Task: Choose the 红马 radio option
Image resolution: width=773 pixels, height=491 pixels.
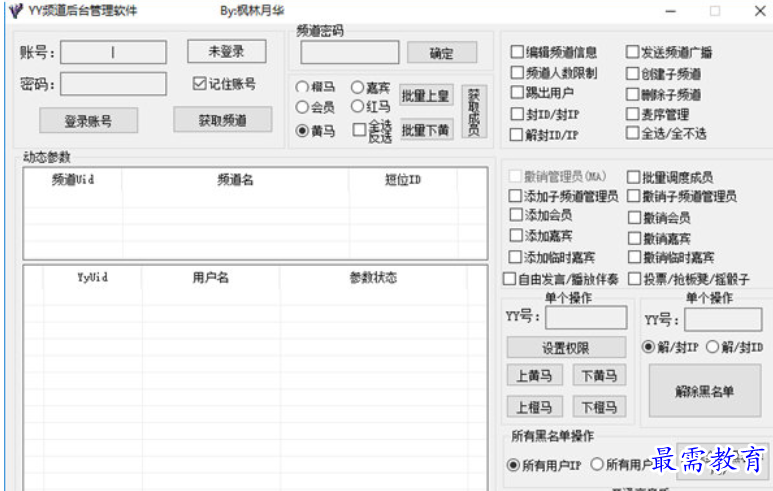Action: point(357,106)
